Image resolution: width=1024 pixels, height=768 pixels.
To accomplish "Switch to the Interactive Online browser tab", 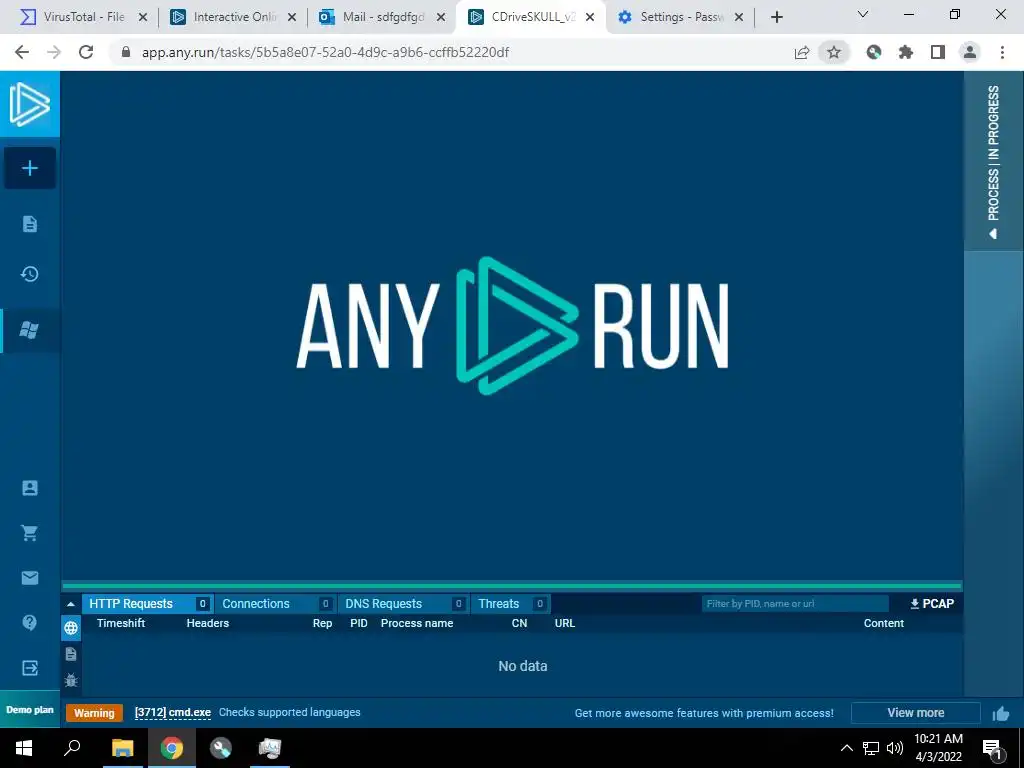I will [x=232, y=17].
